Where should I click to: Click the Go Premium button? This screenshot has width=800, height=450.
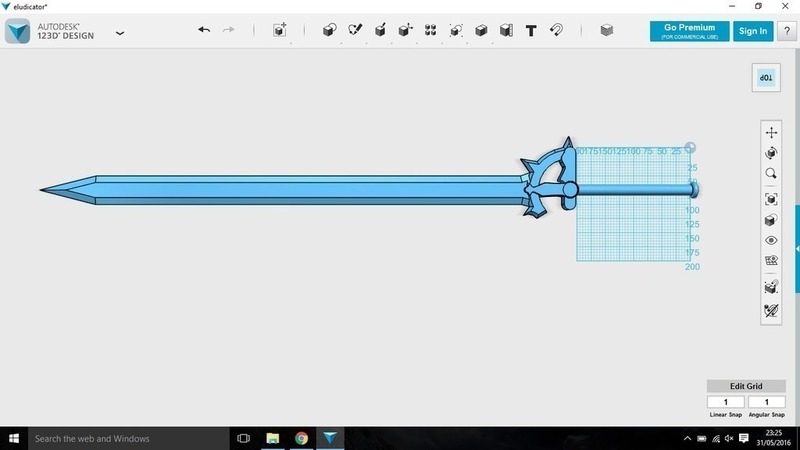pos(689,31)
